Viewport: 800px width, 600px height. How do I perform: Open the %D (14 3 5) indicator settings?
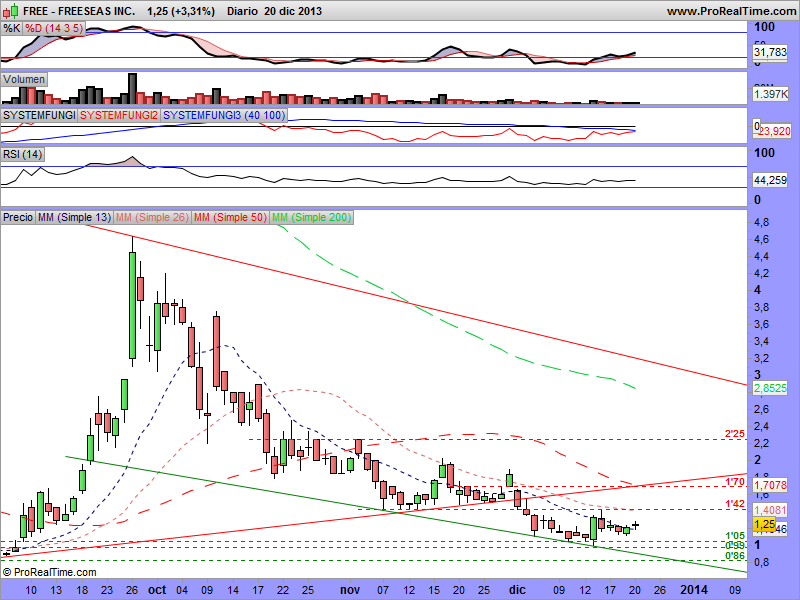[54, 28]
